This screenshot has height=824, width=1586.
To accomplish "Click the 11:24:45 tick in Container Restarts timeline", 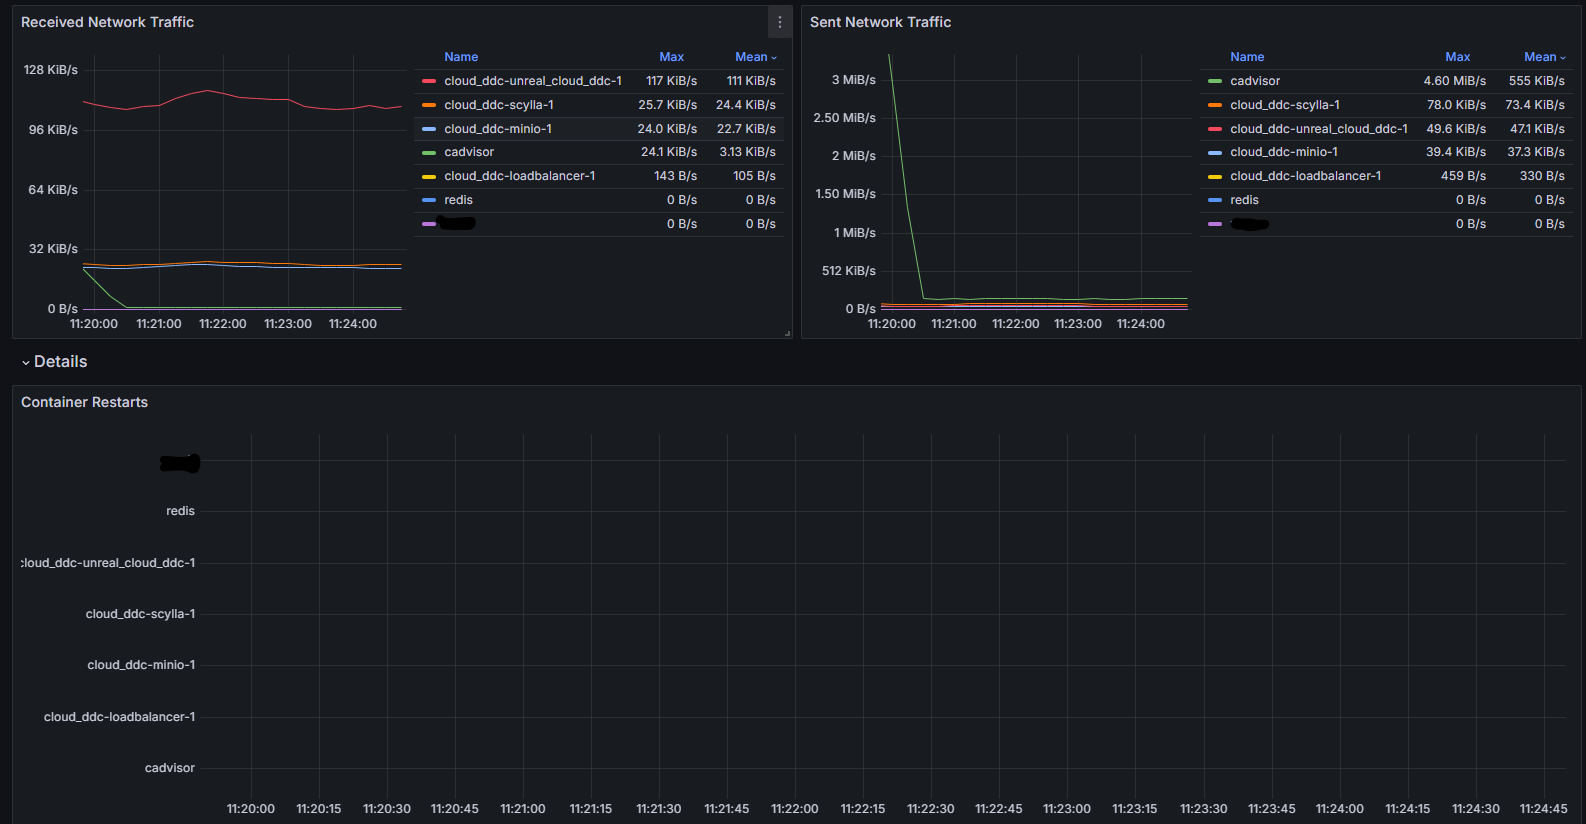I will click(x=1544, y=809).
